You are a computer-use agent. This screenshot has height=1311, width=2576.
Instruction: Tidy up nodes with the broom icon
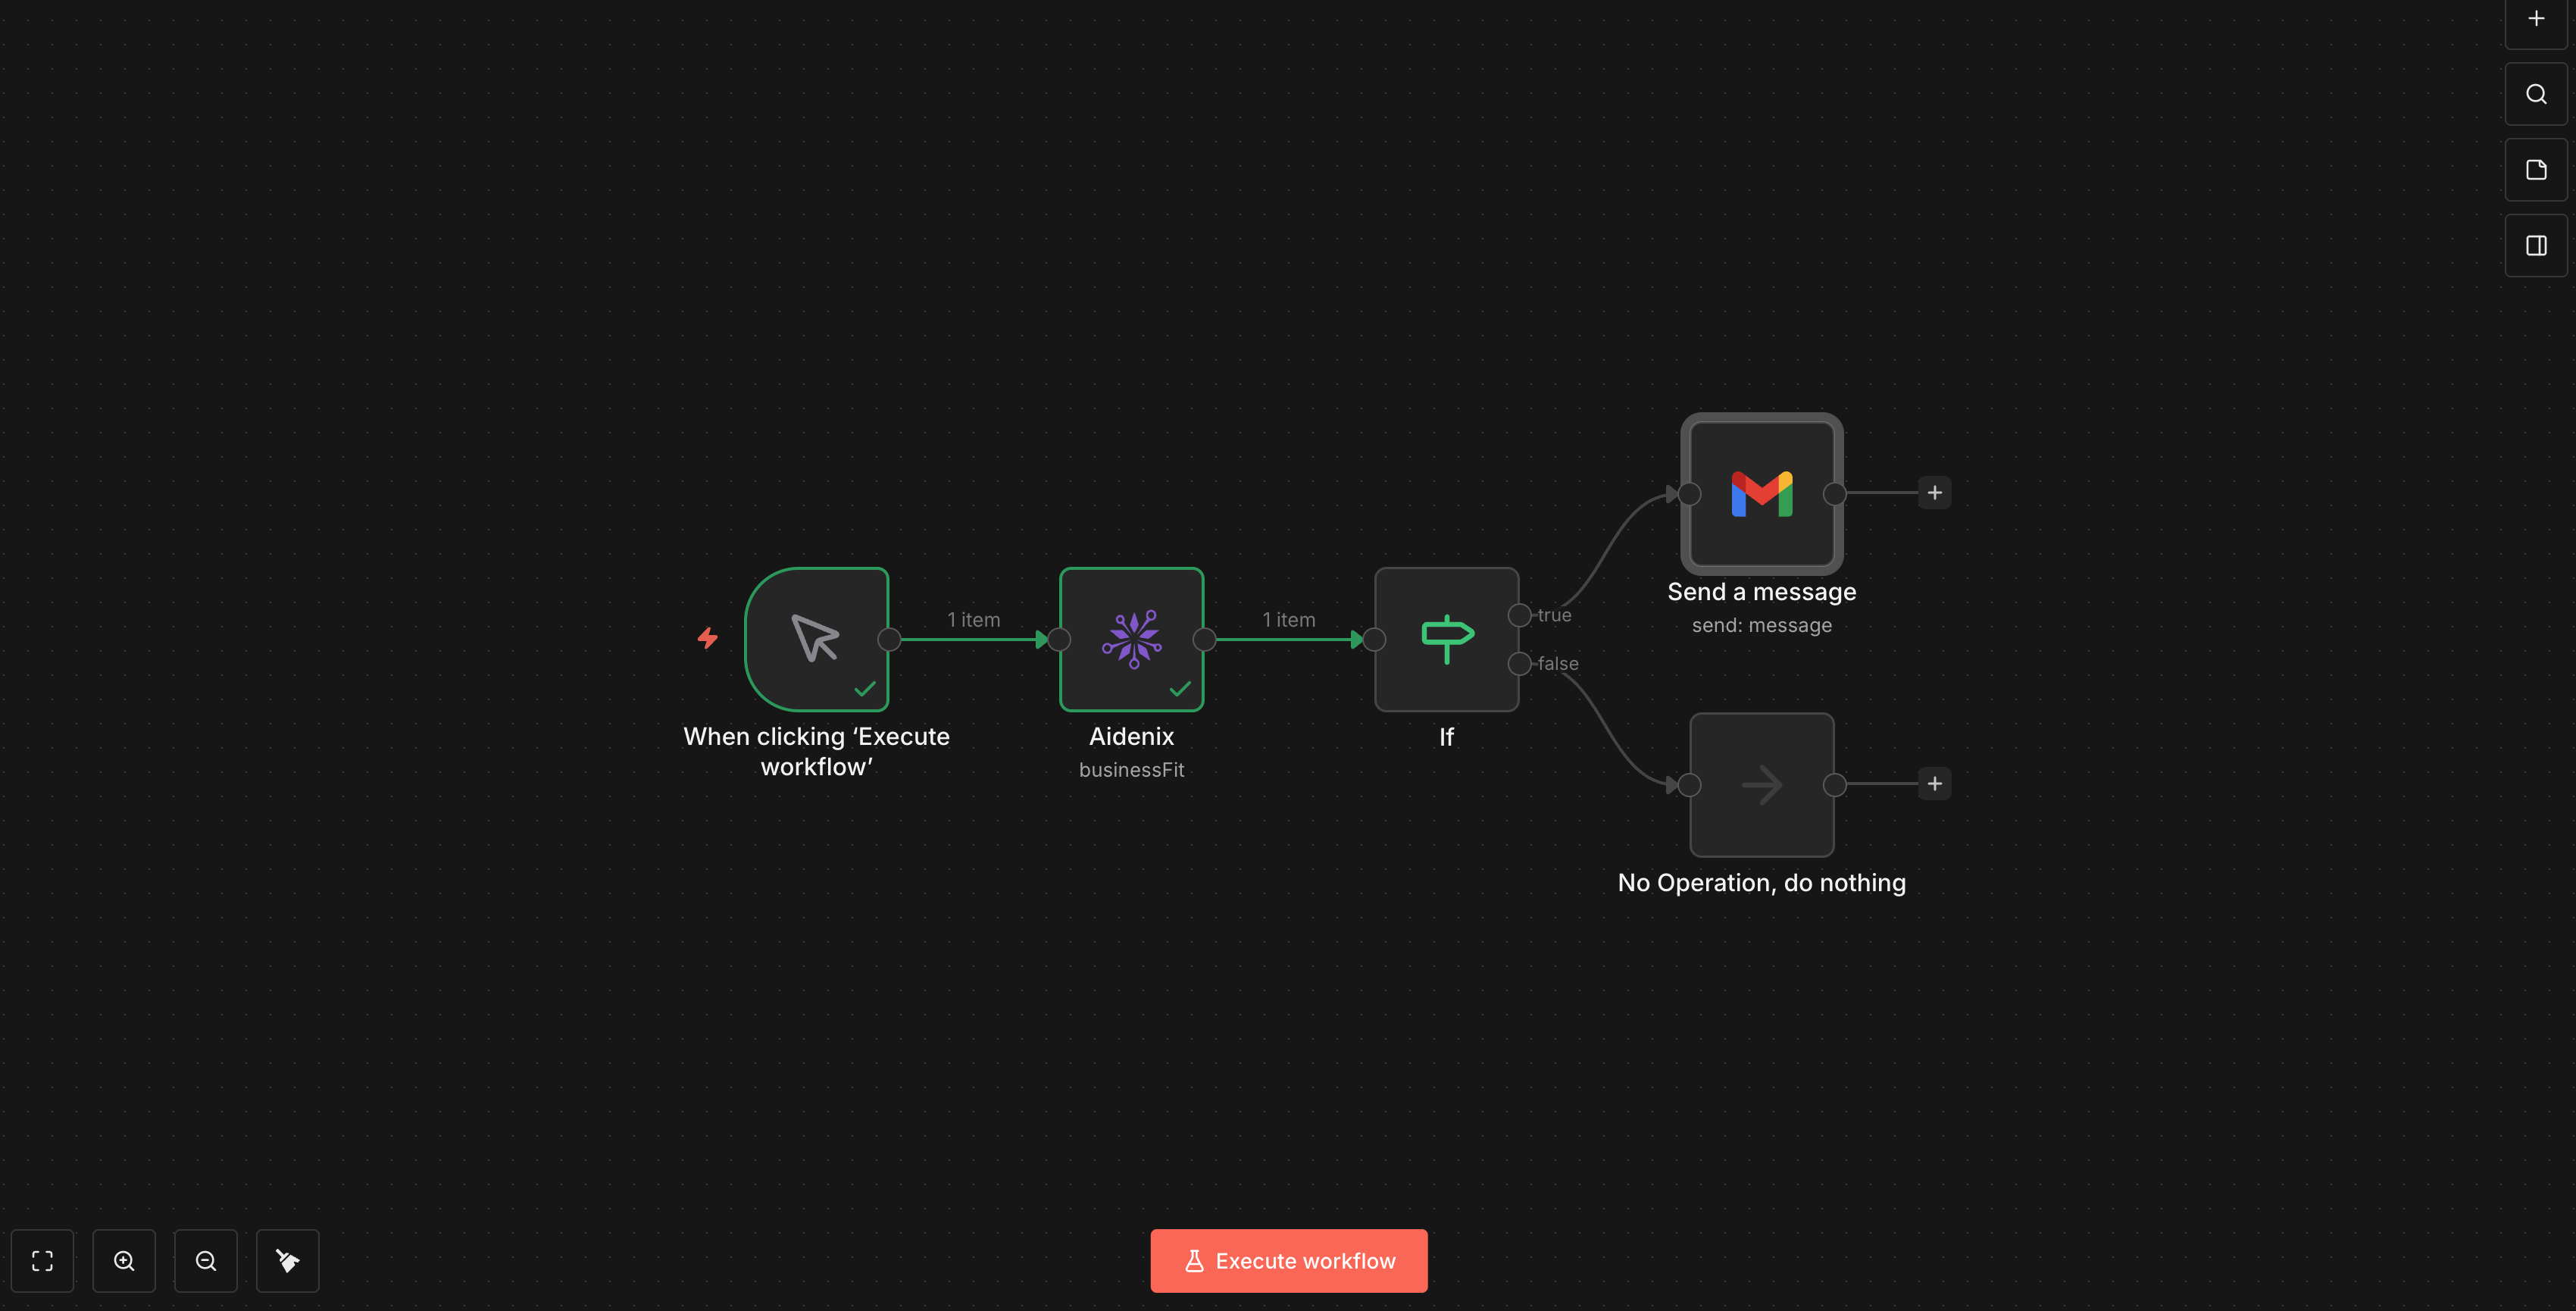288,1260
